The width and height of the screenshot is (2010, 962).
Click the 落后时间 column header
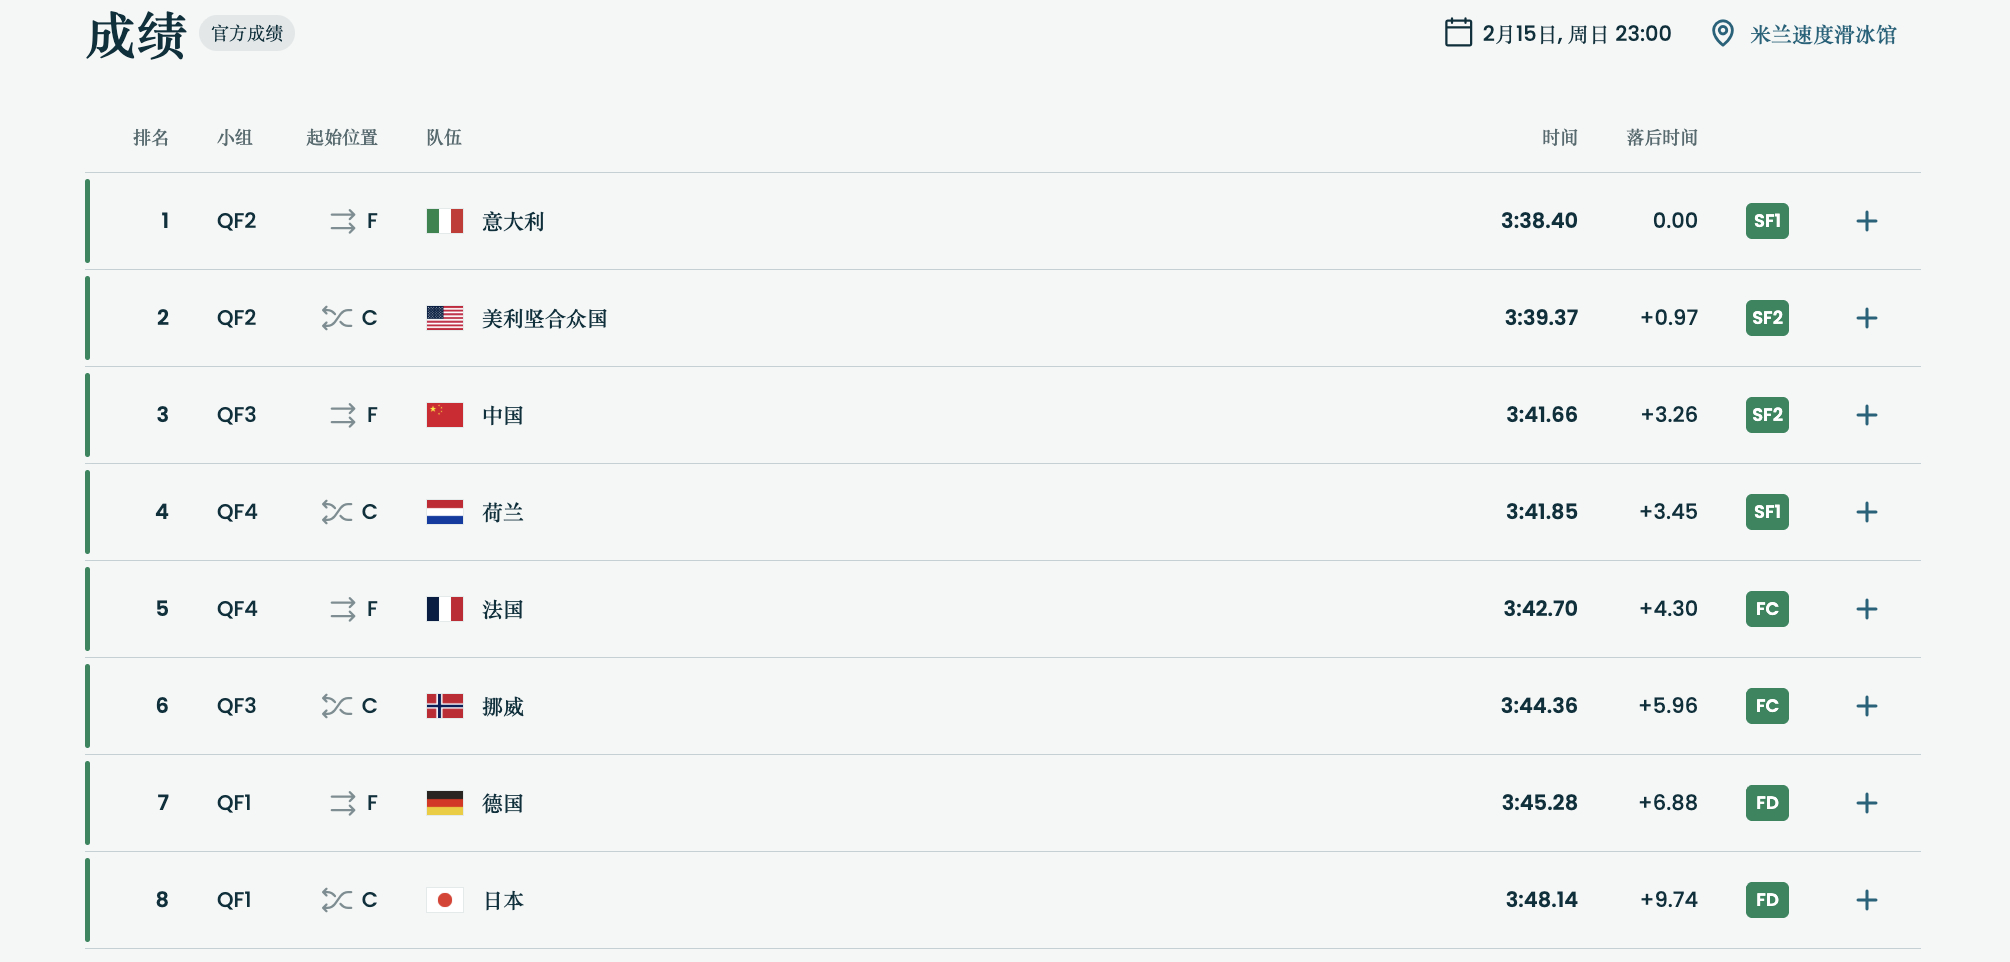click(1661, 137)
